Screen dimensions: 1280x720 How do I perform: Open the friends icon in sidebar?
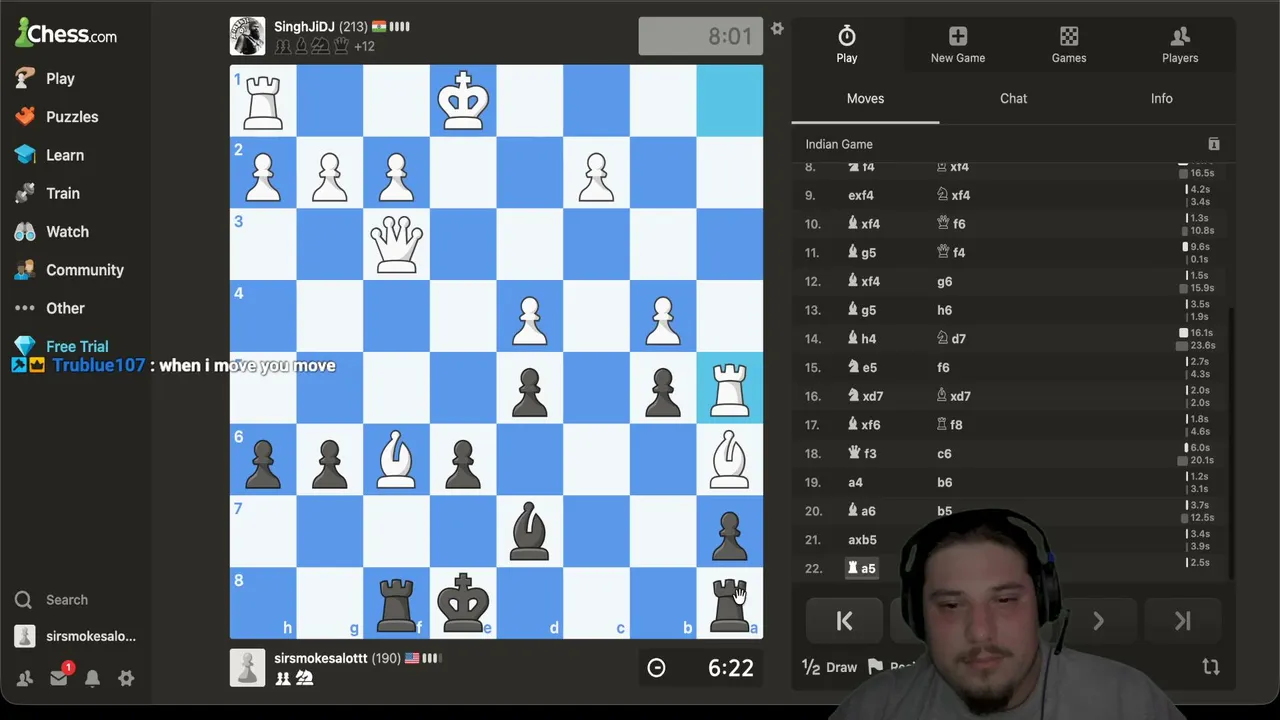click(25, 678)
